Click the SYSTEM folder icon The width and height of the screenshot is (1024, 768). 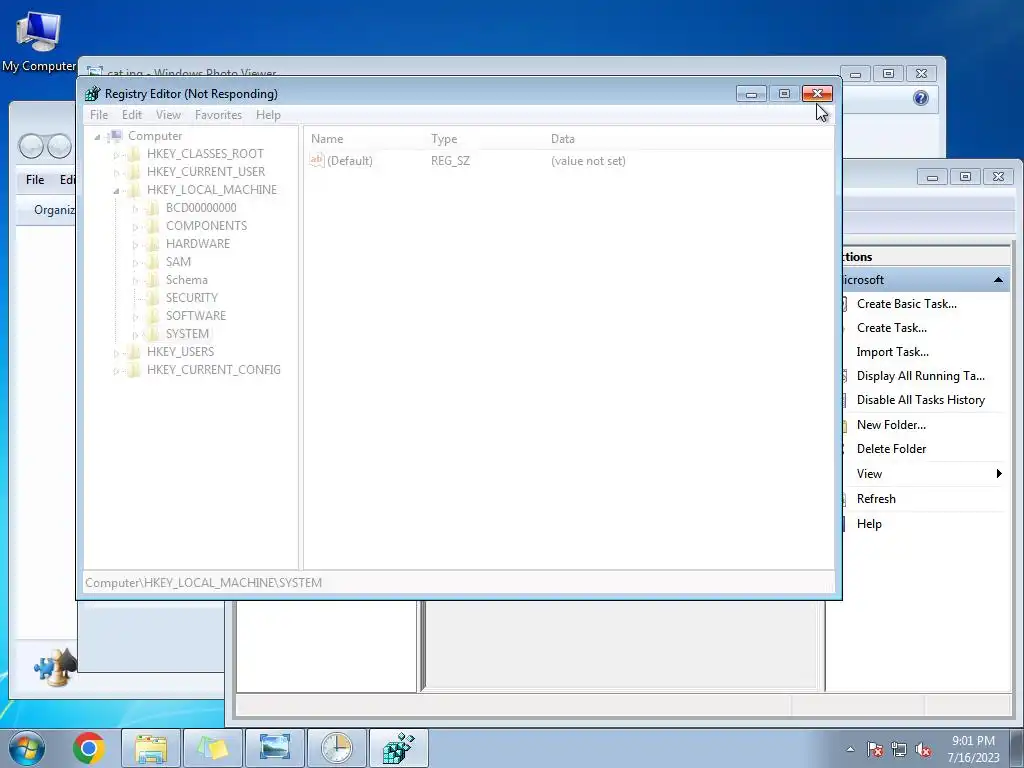coord(153,334)
